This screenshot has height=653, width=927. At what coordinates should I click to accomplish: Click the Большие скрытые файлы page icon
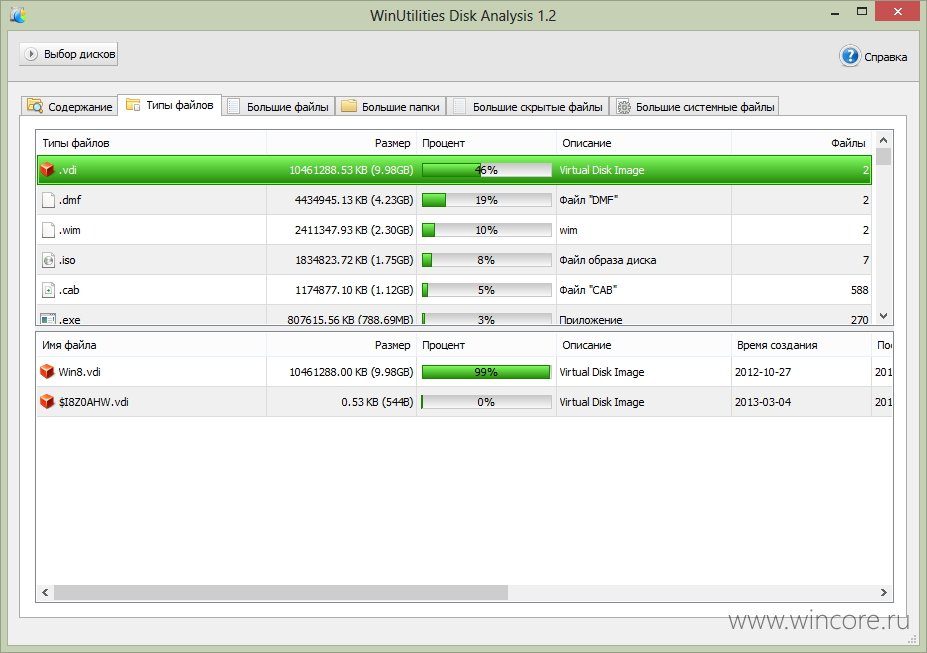pyautogui.click(x=459, y=106)
